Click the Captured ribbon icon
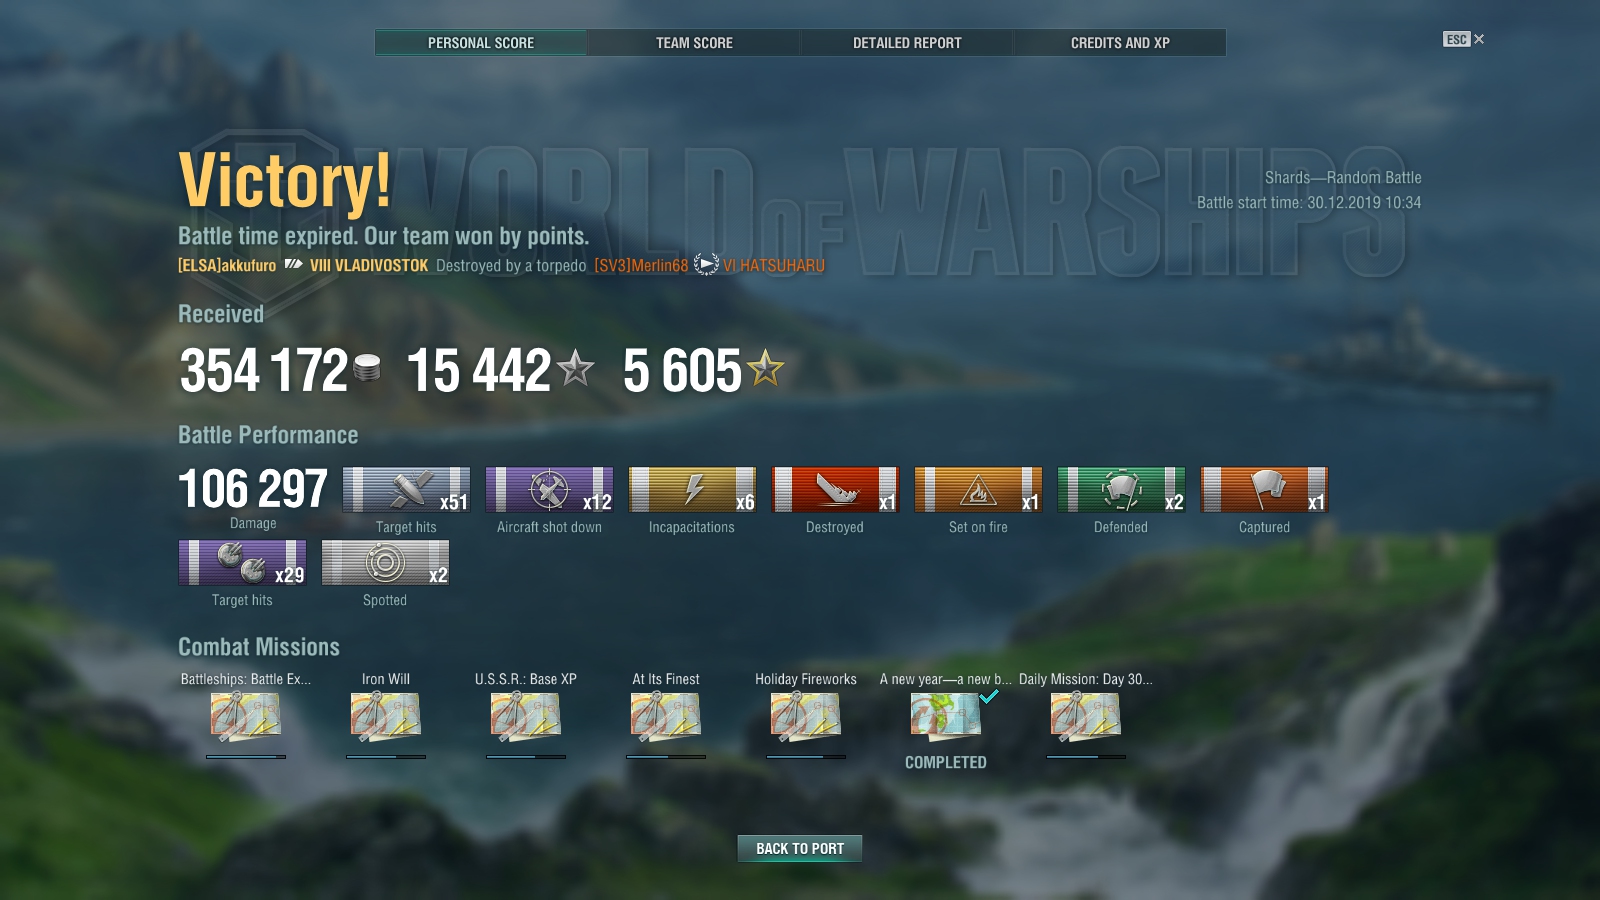The width and height of the screenshot is (1600, 900). click(x=1264, y=490)
